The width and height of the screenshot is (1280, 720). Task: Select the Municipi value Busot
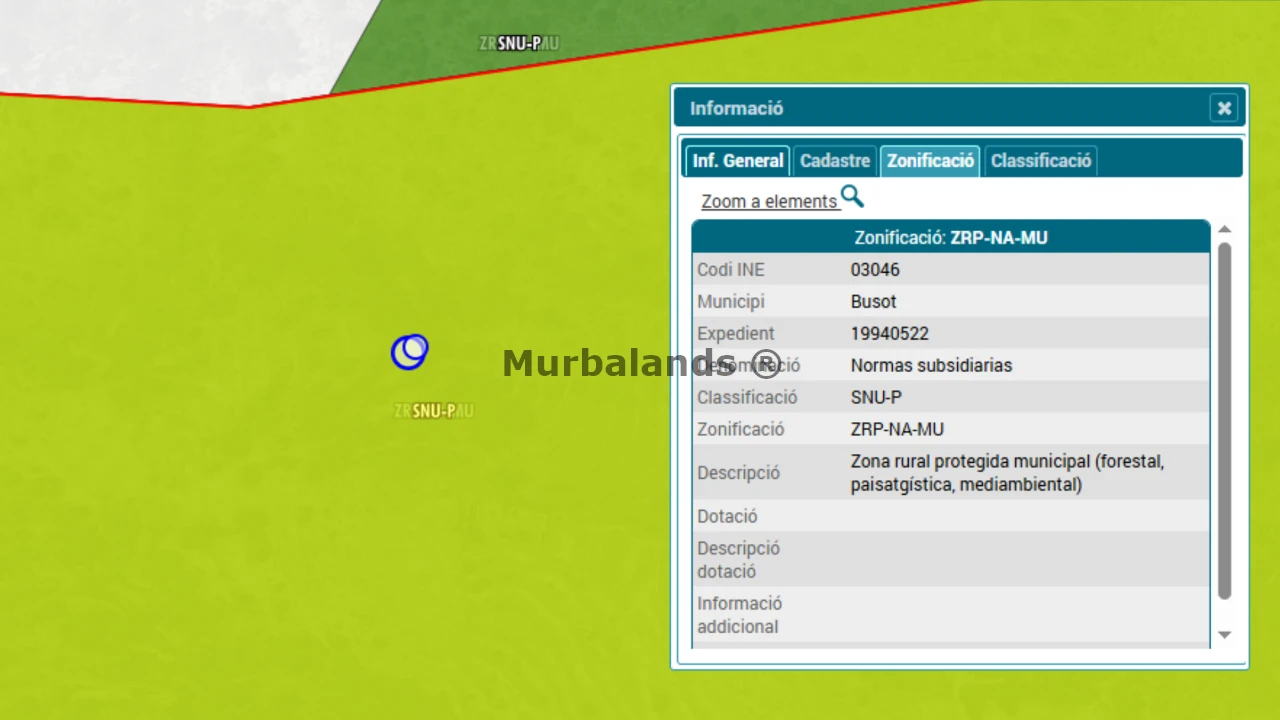tap(873, 302)
